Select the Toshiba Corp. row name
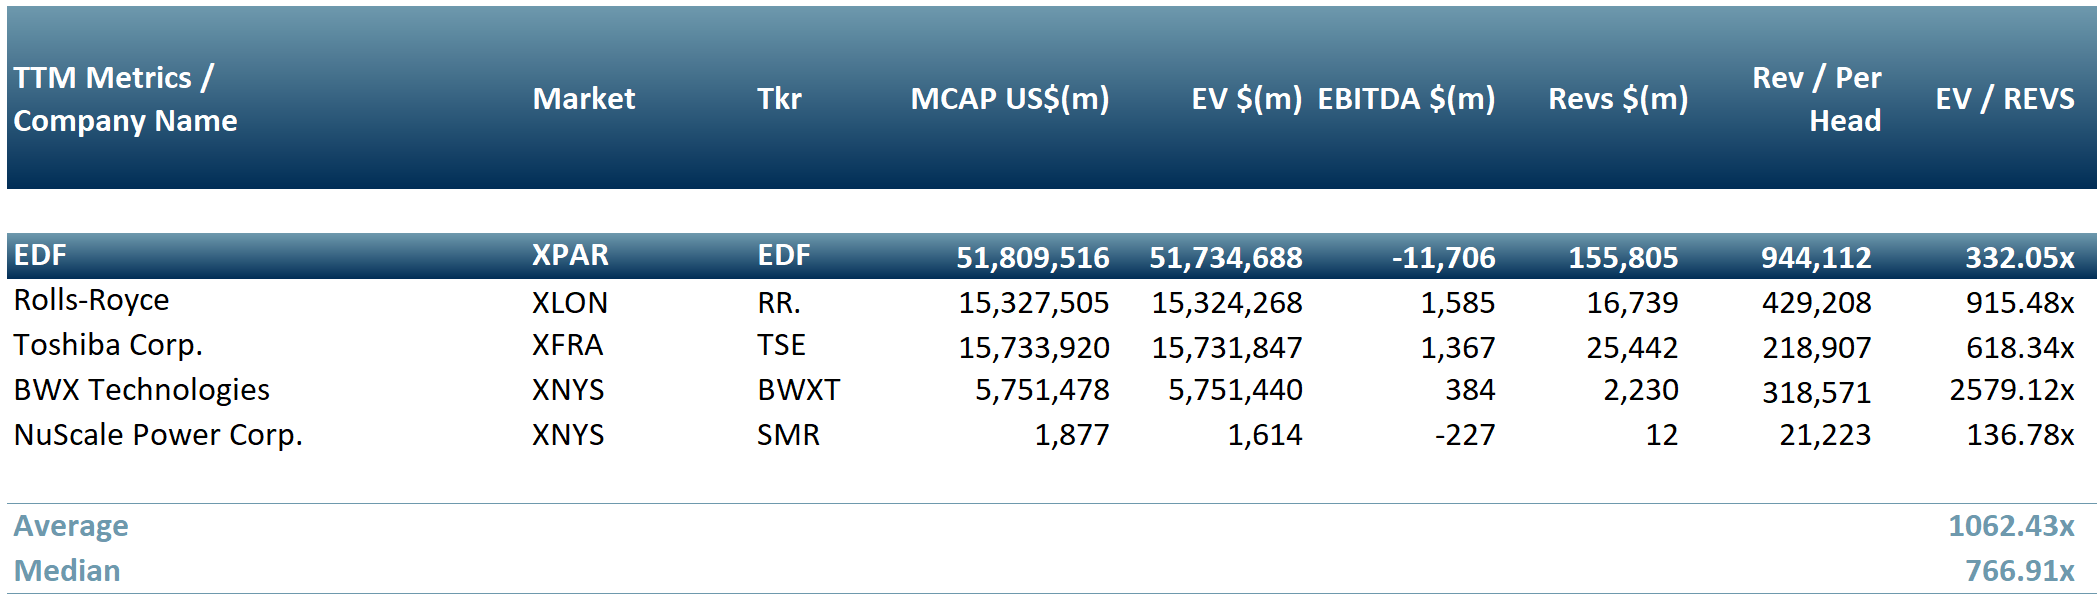 pyautogui.click(x=108, y=346)
